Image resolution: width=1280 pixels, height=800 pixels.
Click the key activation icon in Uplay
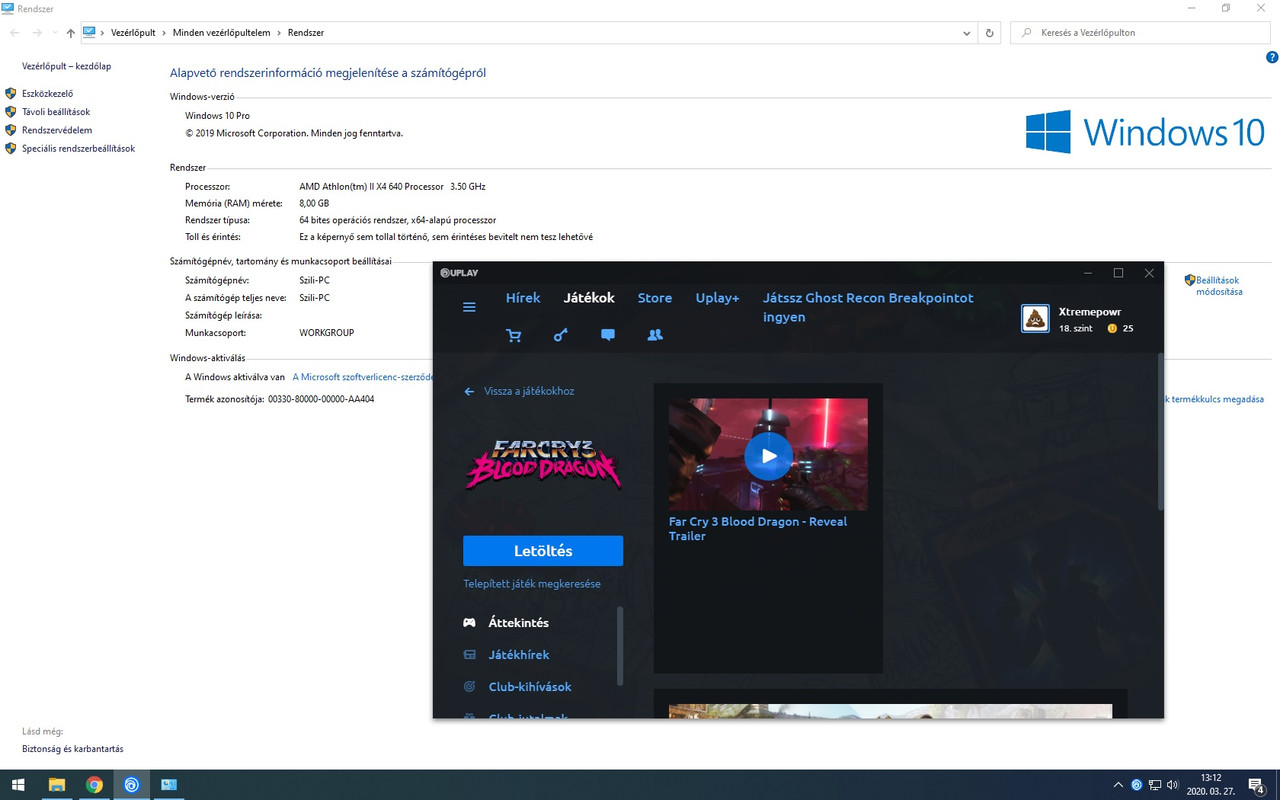[561, 335]
